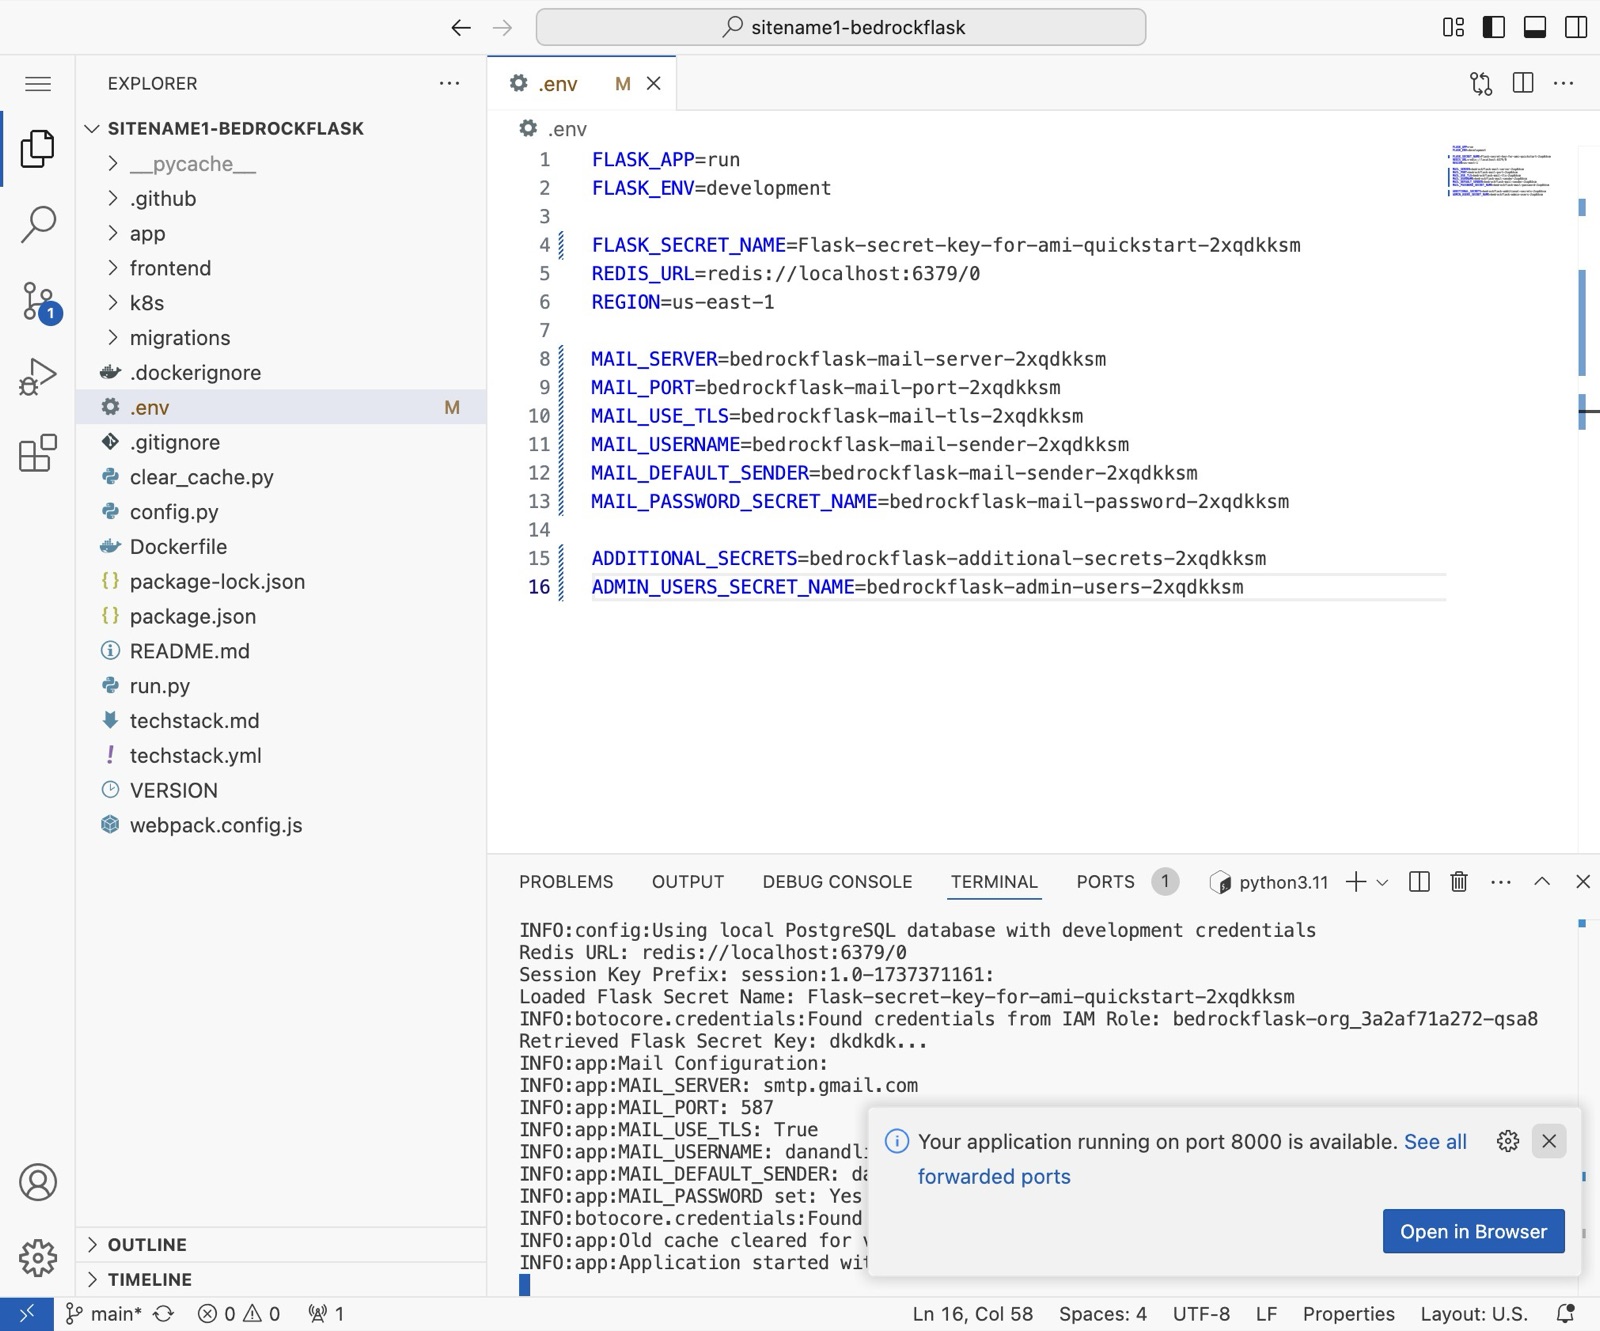The image size is (1600, 1331).
Task: Change the Properties language mode
Action: tap(1348, 1314)
